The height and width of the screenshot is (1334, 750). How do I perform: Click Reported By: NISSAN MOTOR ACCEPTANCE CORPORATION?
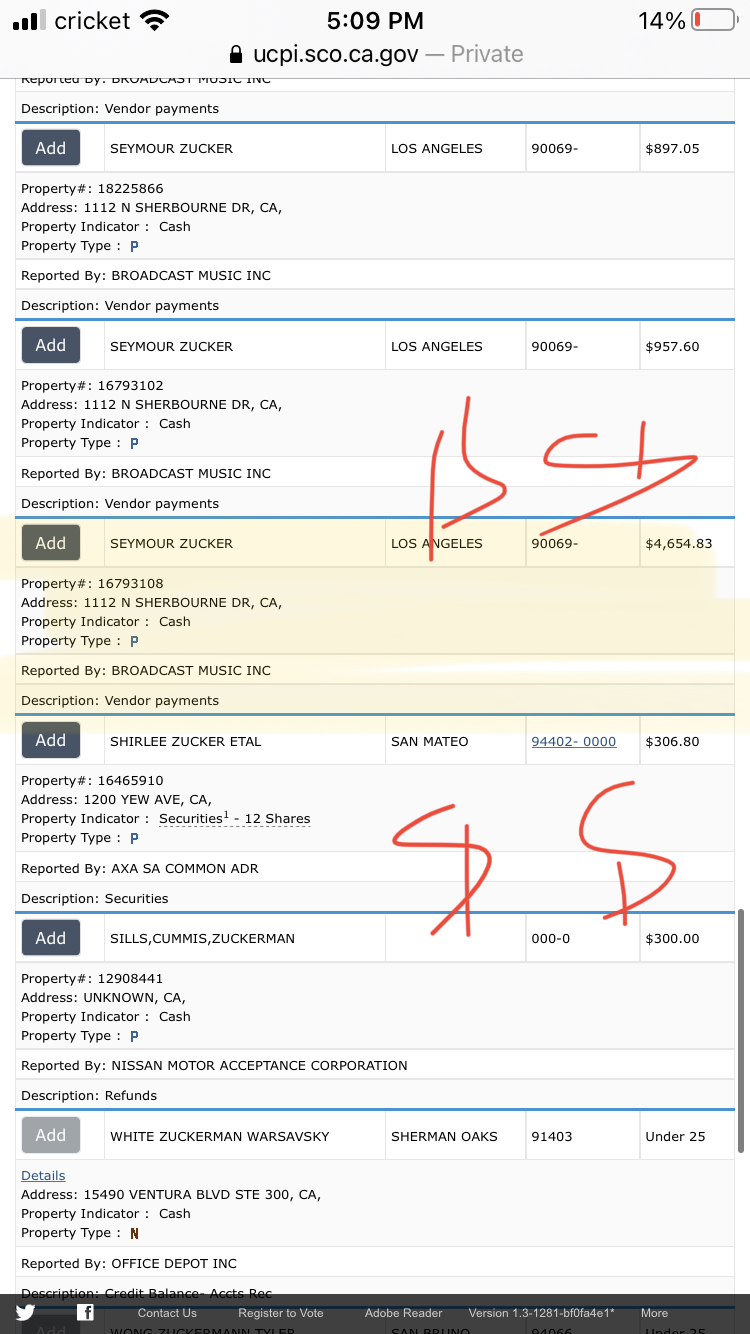click(214, 1065)
